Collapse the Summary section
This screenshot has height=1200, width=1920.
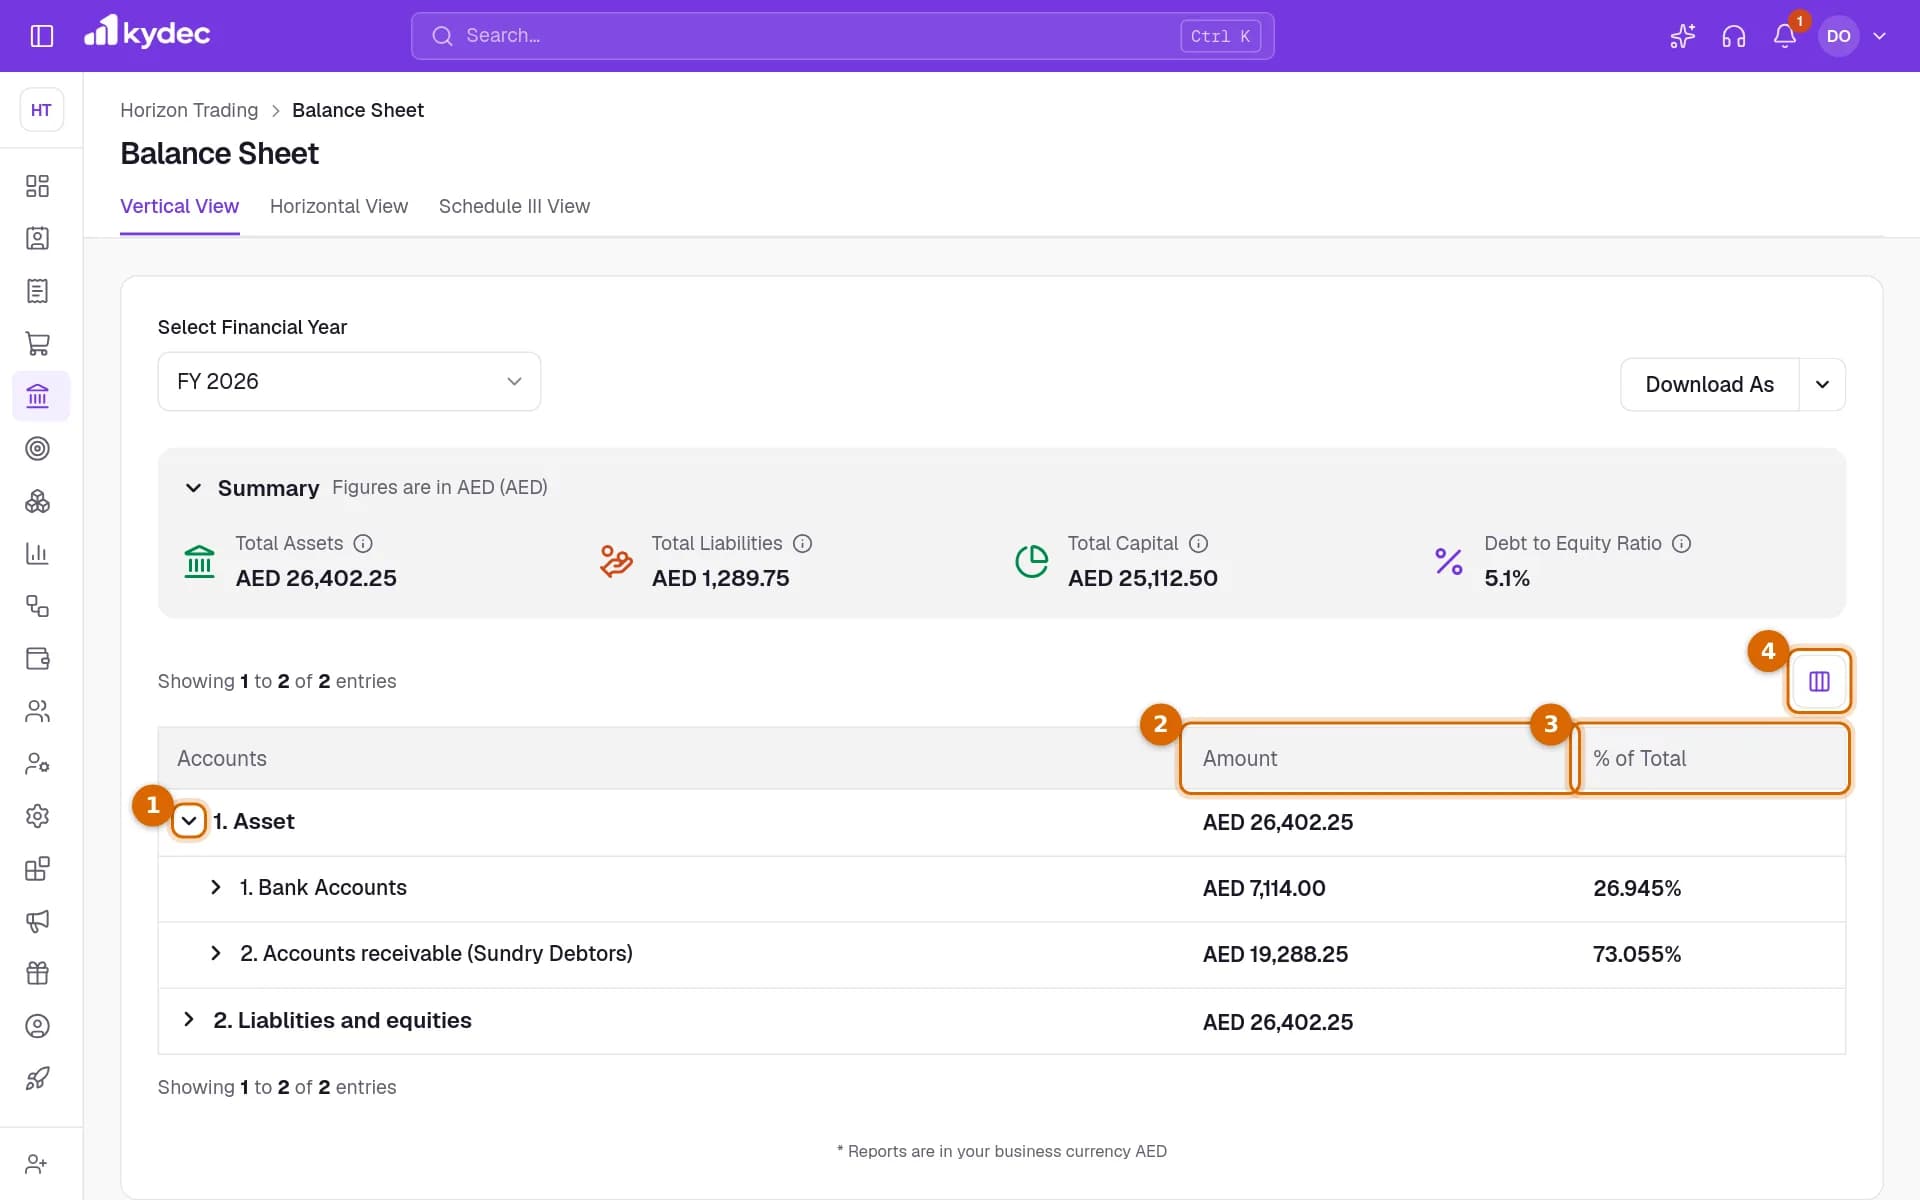(193, 488)
